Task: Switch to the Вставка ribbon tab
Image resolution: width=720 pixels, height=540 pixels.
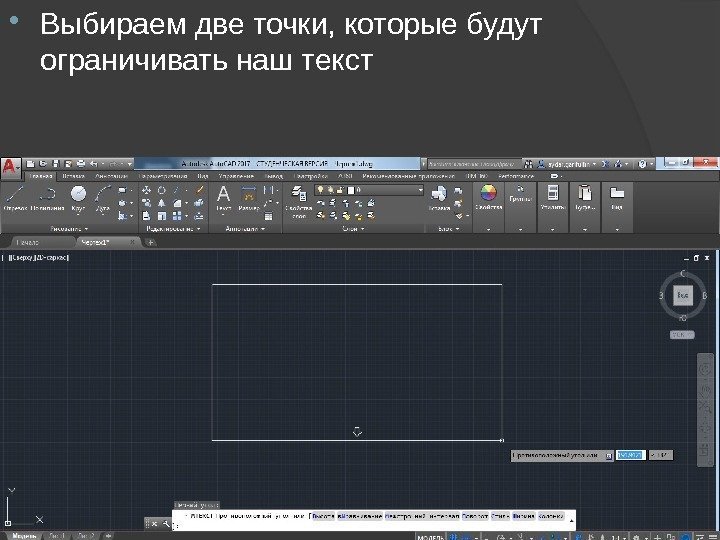Action: (73, 176)
